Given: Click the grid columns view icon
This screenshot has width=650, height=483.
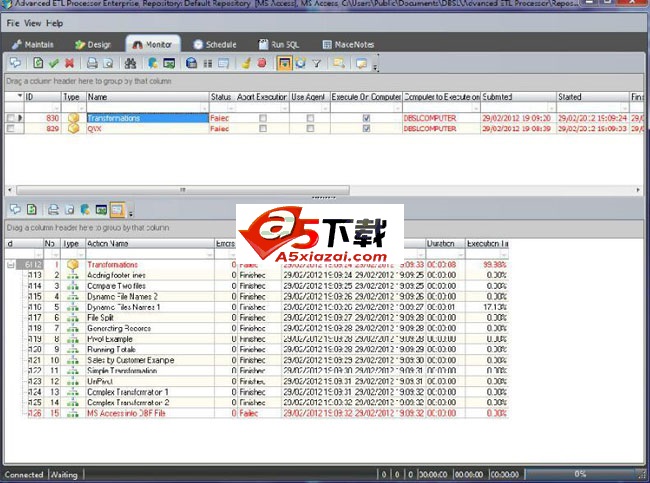Looking at the screenshot, I should tap(208, 63).
